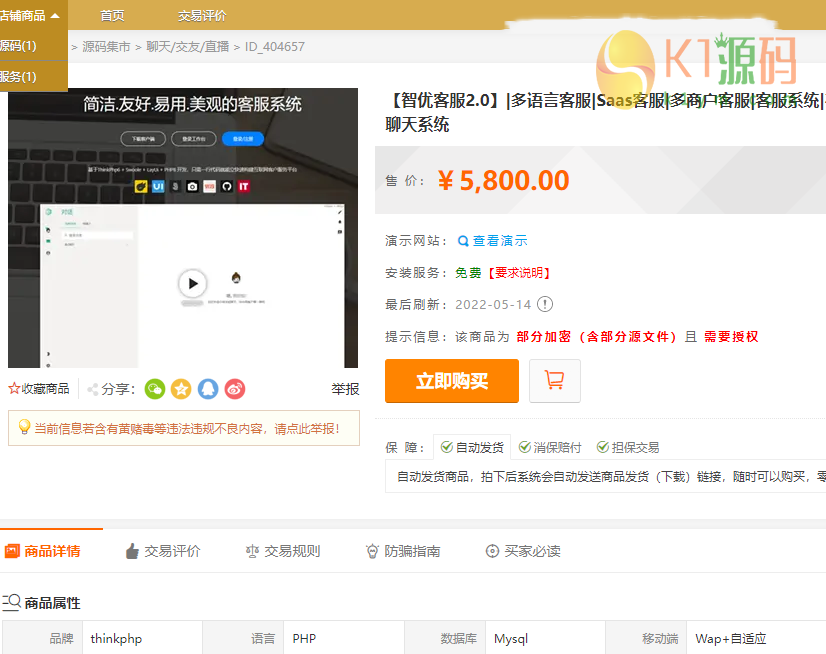Click 源码集市 breadcrumb link
This screenshot has width=826, height=654.
point(106,47)
